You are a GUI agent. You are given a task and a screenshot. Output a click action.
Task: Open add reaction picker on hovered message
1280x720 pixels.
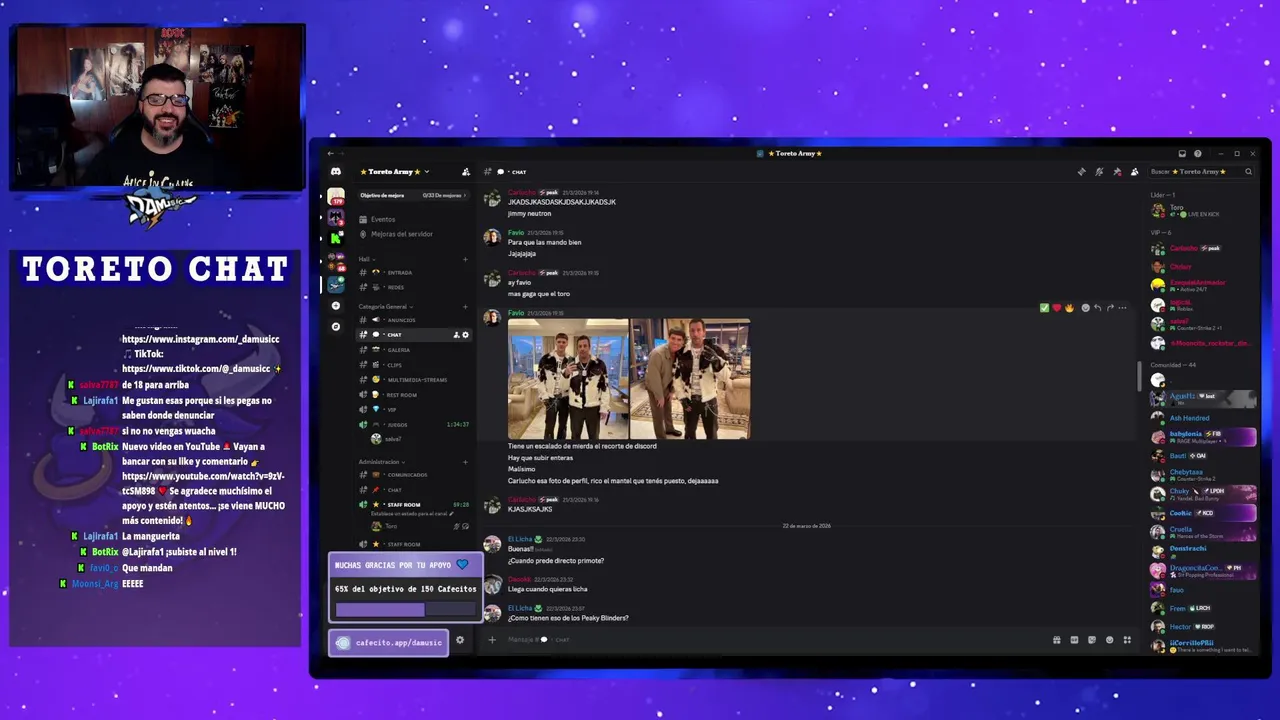[x=1085, y=308]
